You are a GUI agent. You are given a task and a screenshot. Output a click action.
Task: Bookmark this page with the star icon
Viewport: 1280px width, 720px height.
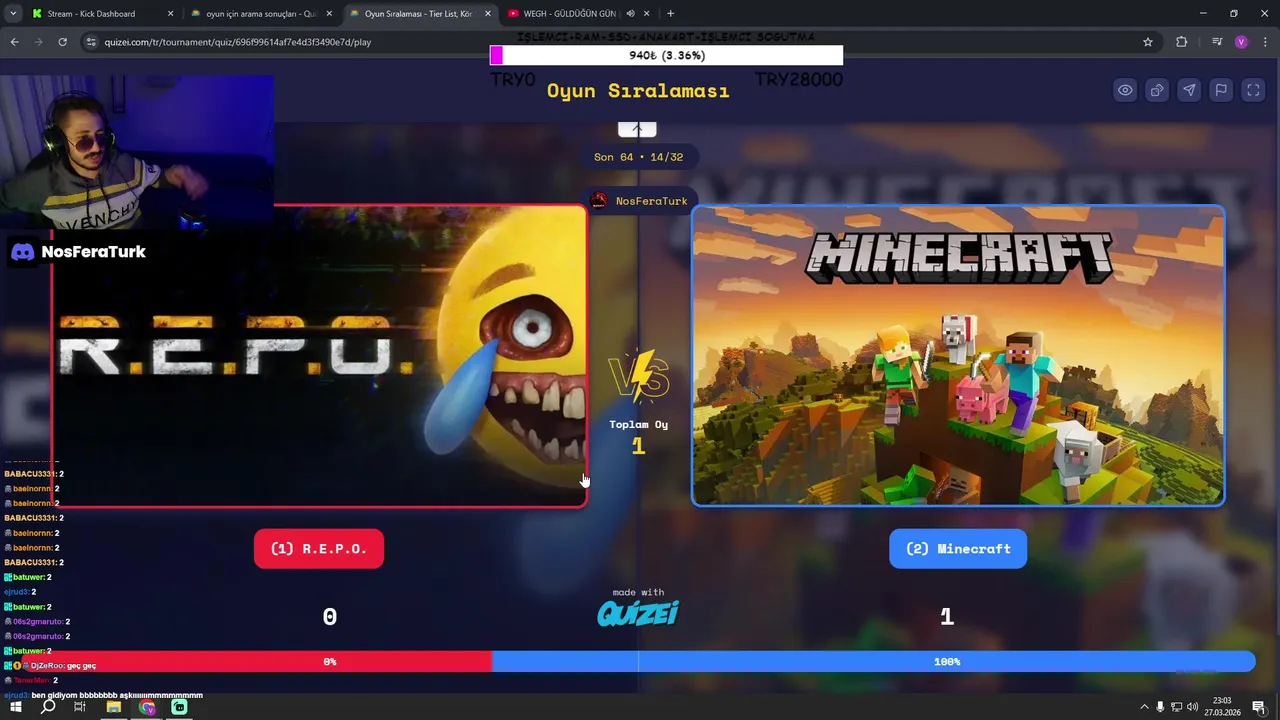pyautogui.click(x=1148, y=42)
